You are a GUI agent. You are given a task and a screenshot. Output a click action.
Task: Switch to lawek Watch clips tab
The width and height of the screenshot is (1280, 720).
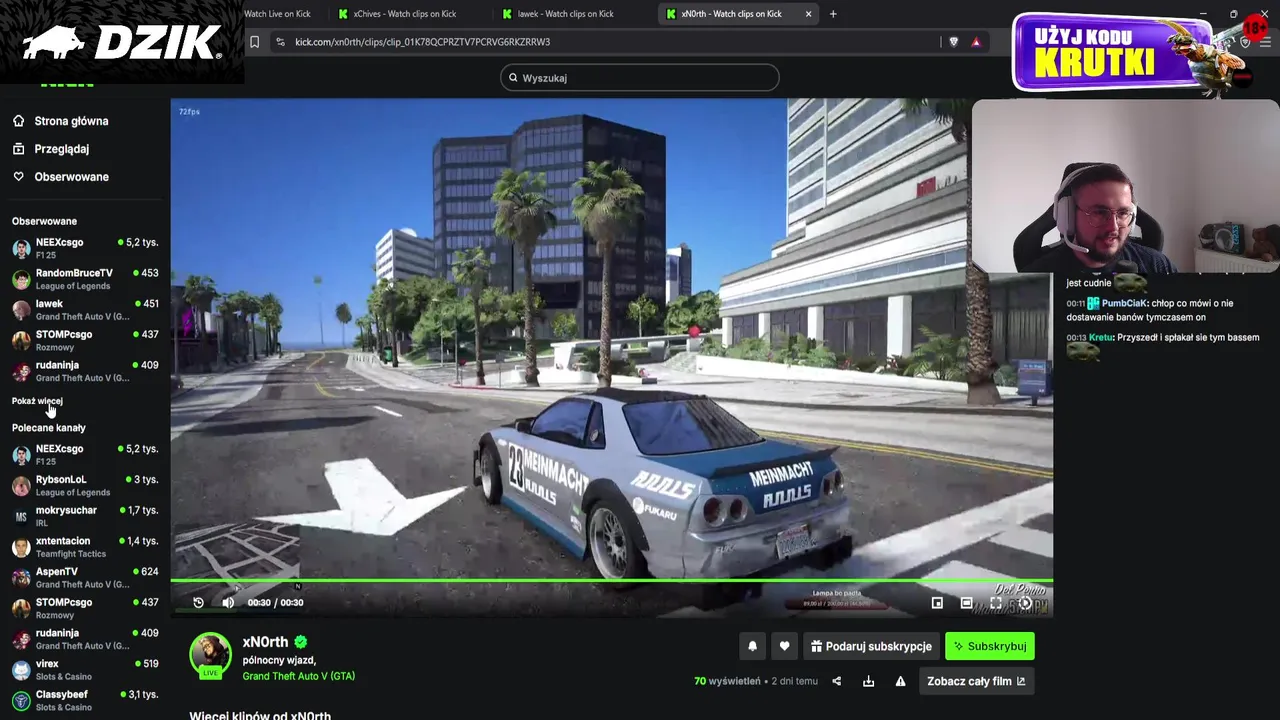pos(565,14)
